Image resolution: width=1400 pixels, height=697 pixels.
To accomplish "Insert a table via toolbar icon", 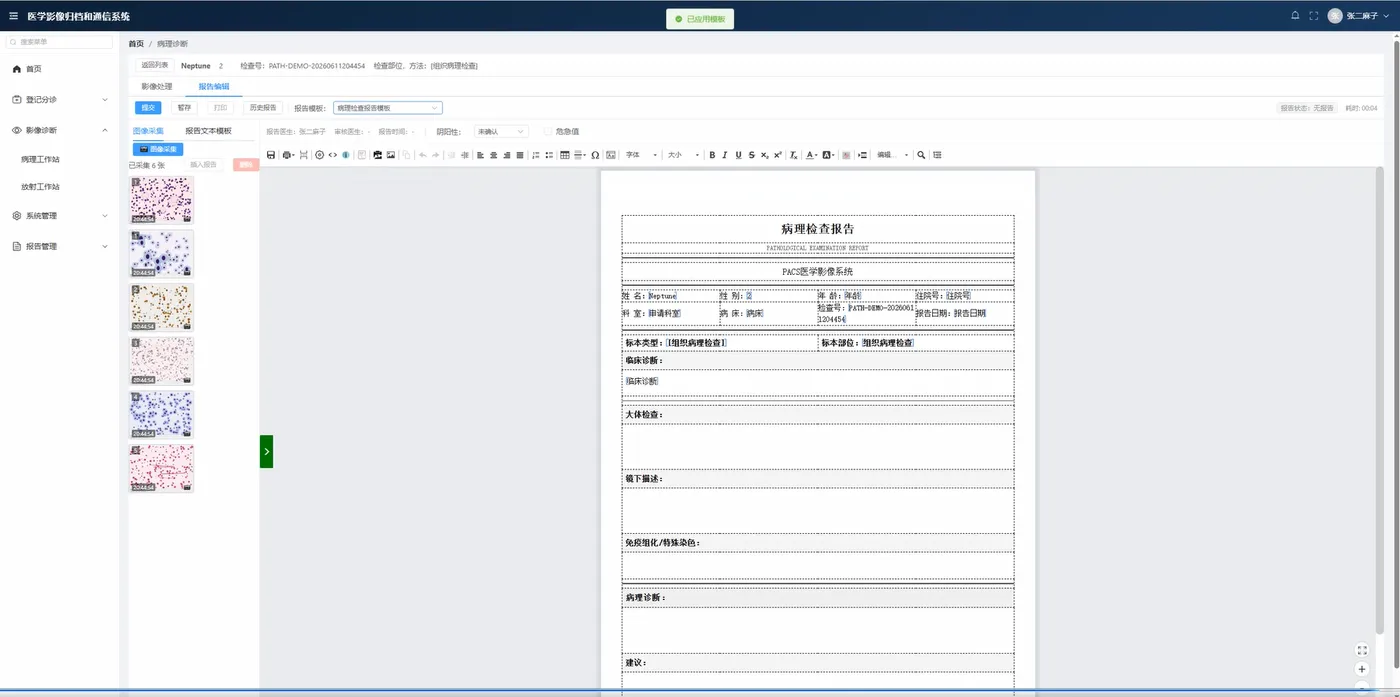I will (565, 155).
